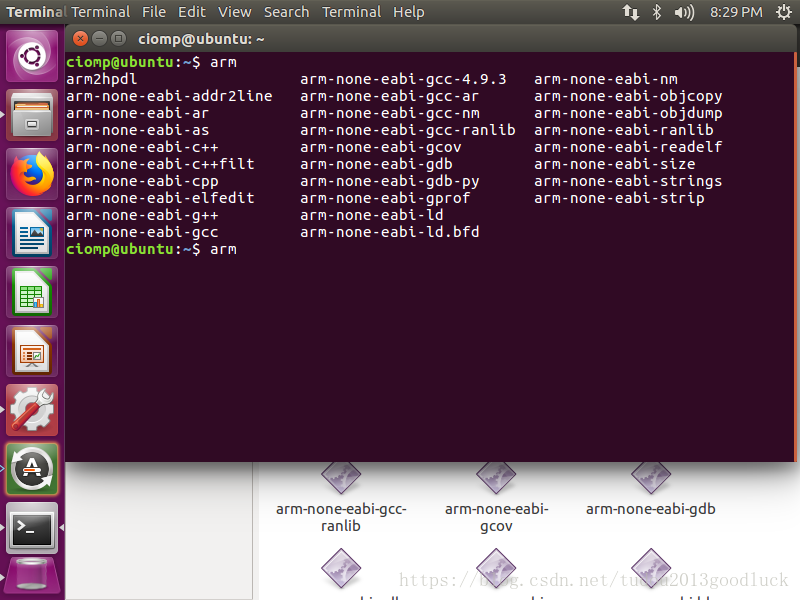Click arm-none-eabi-g++ in terminal output
This screenshot has width=800, height=600.
tap(142, 215)
